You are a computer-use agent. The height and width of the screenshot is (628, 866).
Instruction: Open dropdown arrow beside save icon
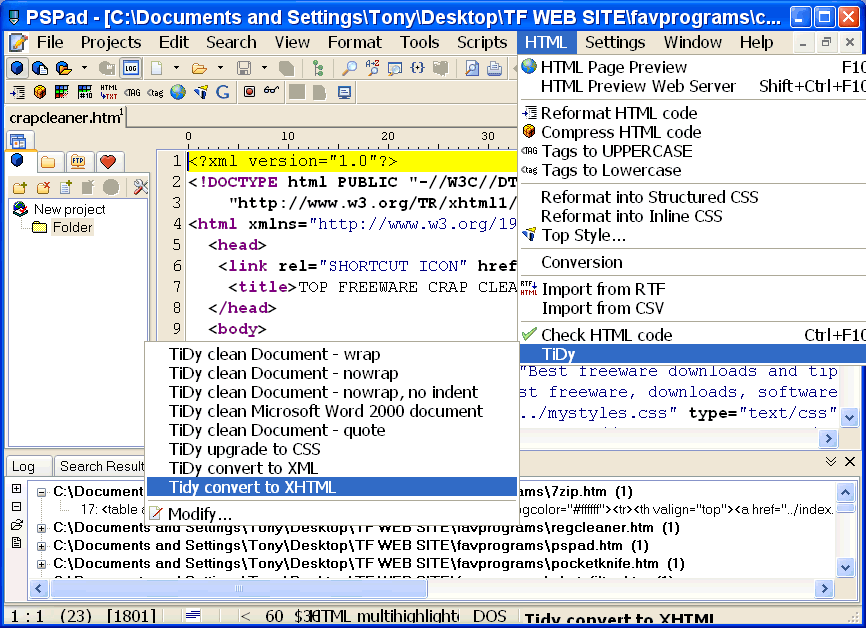(x=265, y=68)
